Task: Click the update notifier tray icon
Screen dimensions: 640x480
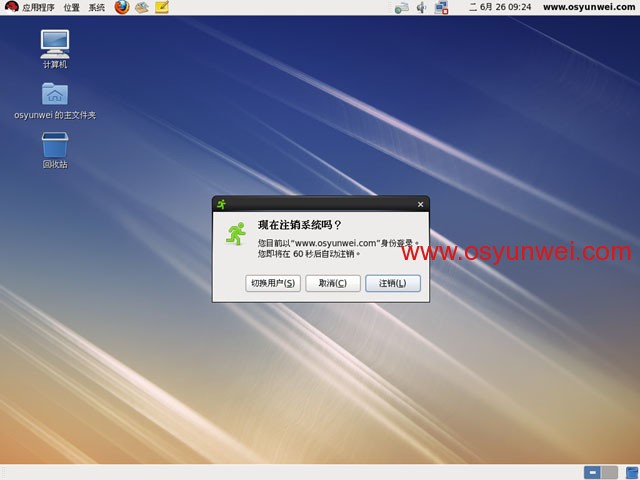Action: click(x=402, y=7)
